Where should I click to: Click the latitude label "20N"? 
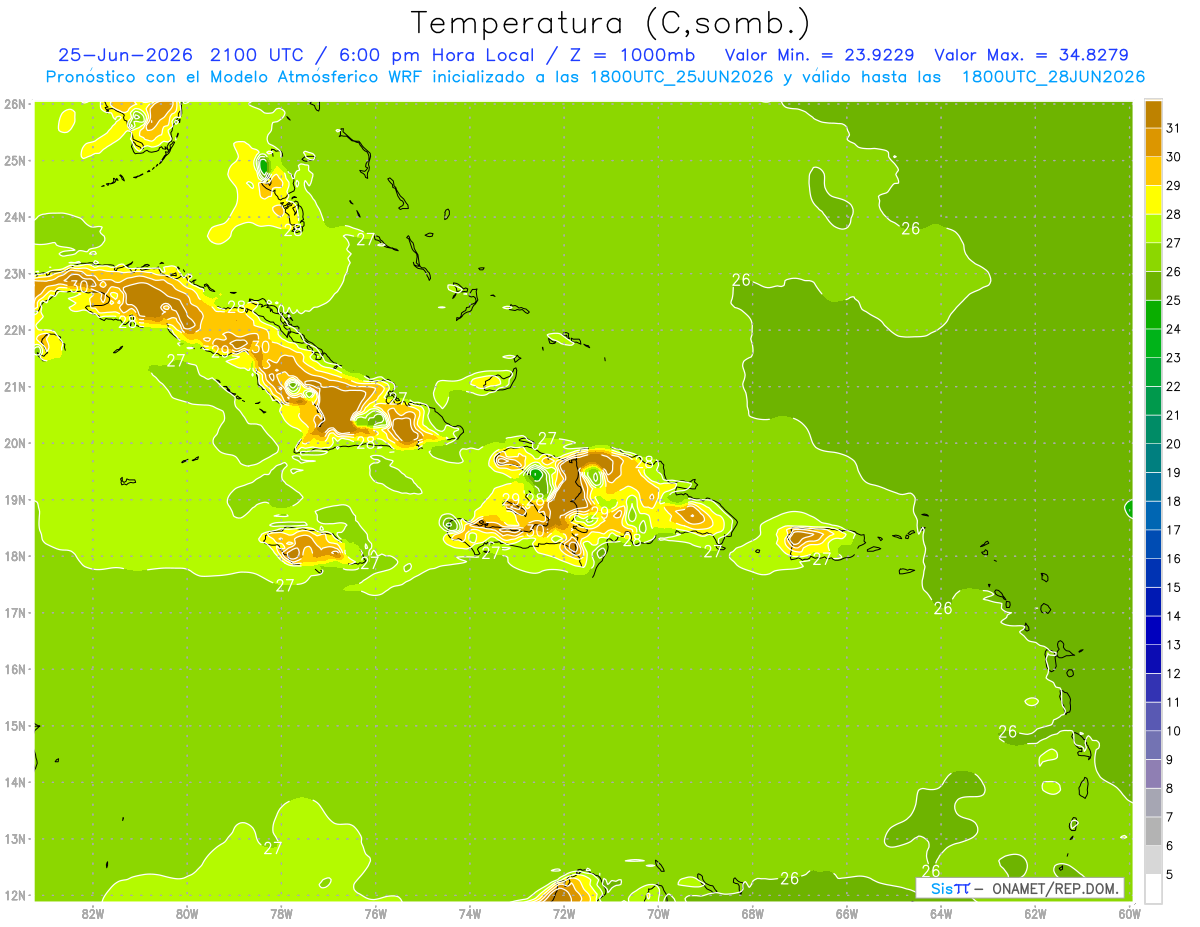coord(15,443)
